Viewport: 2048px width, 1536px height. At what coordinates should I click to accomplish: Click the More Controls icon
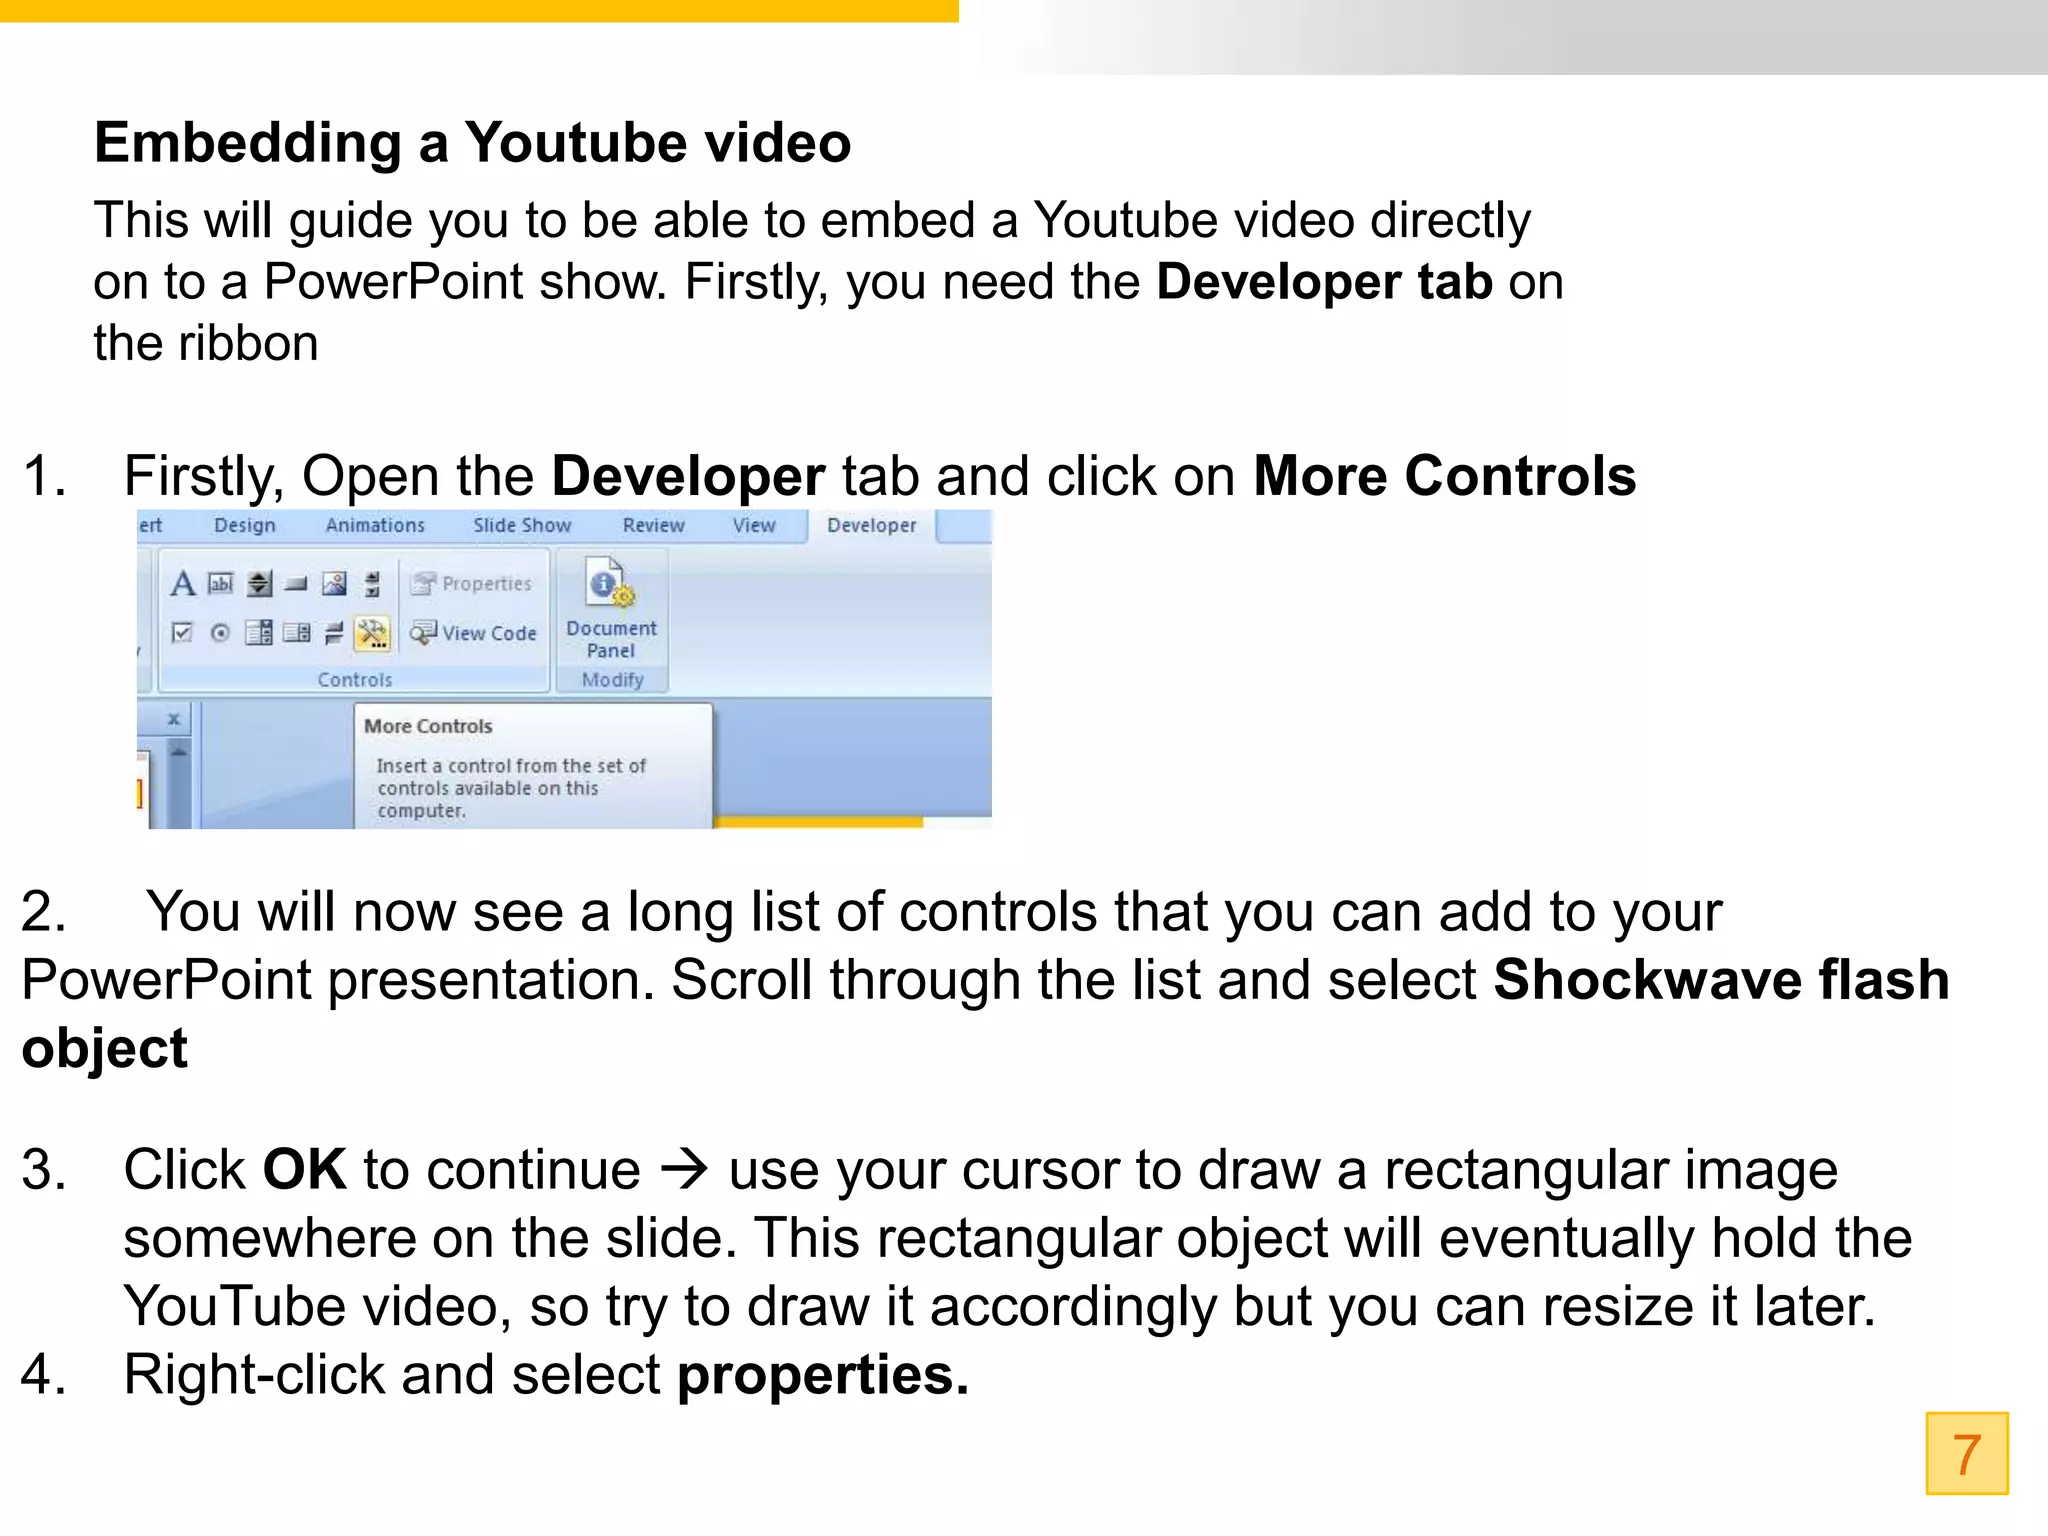pos(372,633)
